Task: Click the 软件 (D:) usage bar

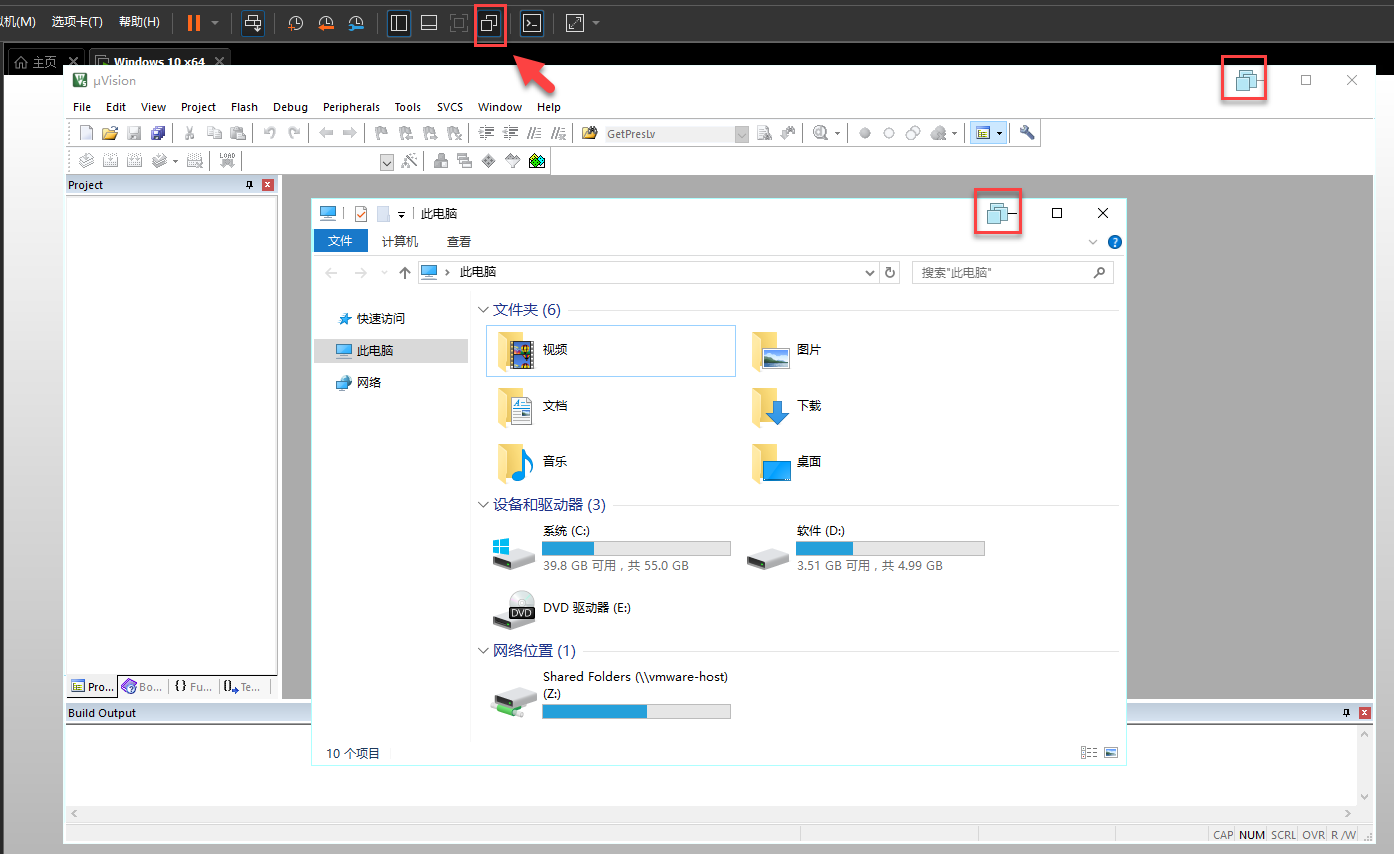Action: click(x=890, y=548)
